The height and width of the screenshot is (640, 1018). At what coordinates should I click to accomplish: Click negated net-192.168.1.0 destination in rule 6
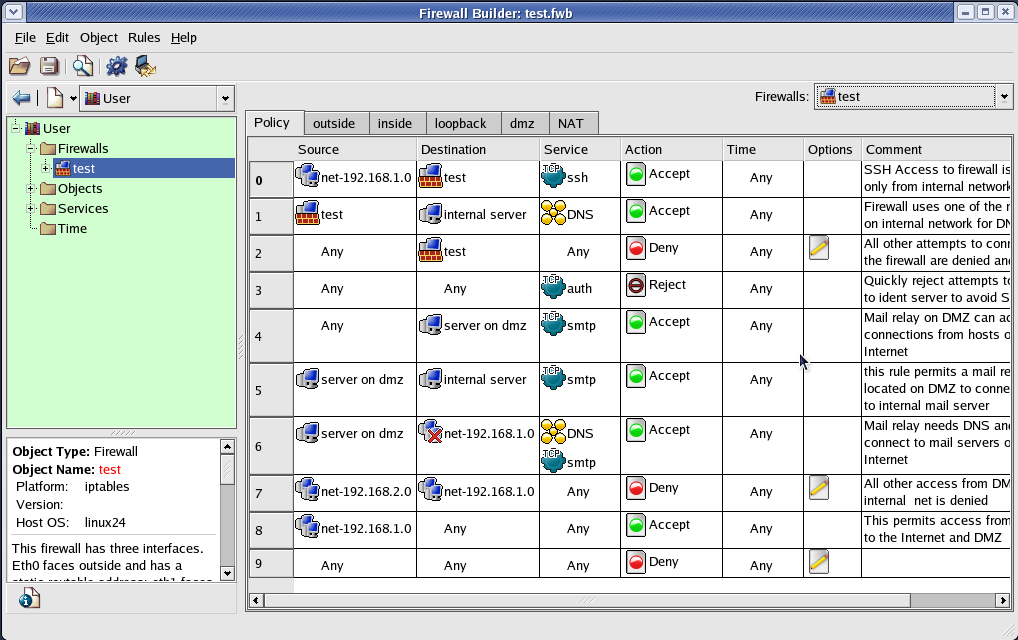click(x=477, y=433)
